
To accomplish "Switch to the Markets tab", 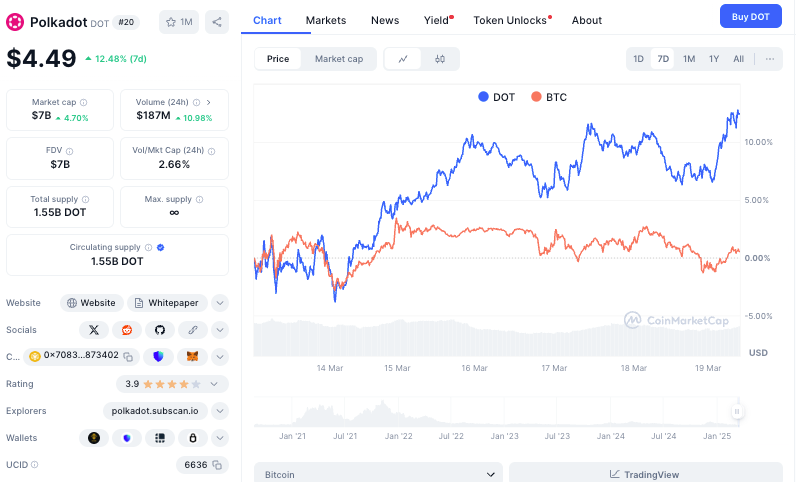I will coord(326,20).
